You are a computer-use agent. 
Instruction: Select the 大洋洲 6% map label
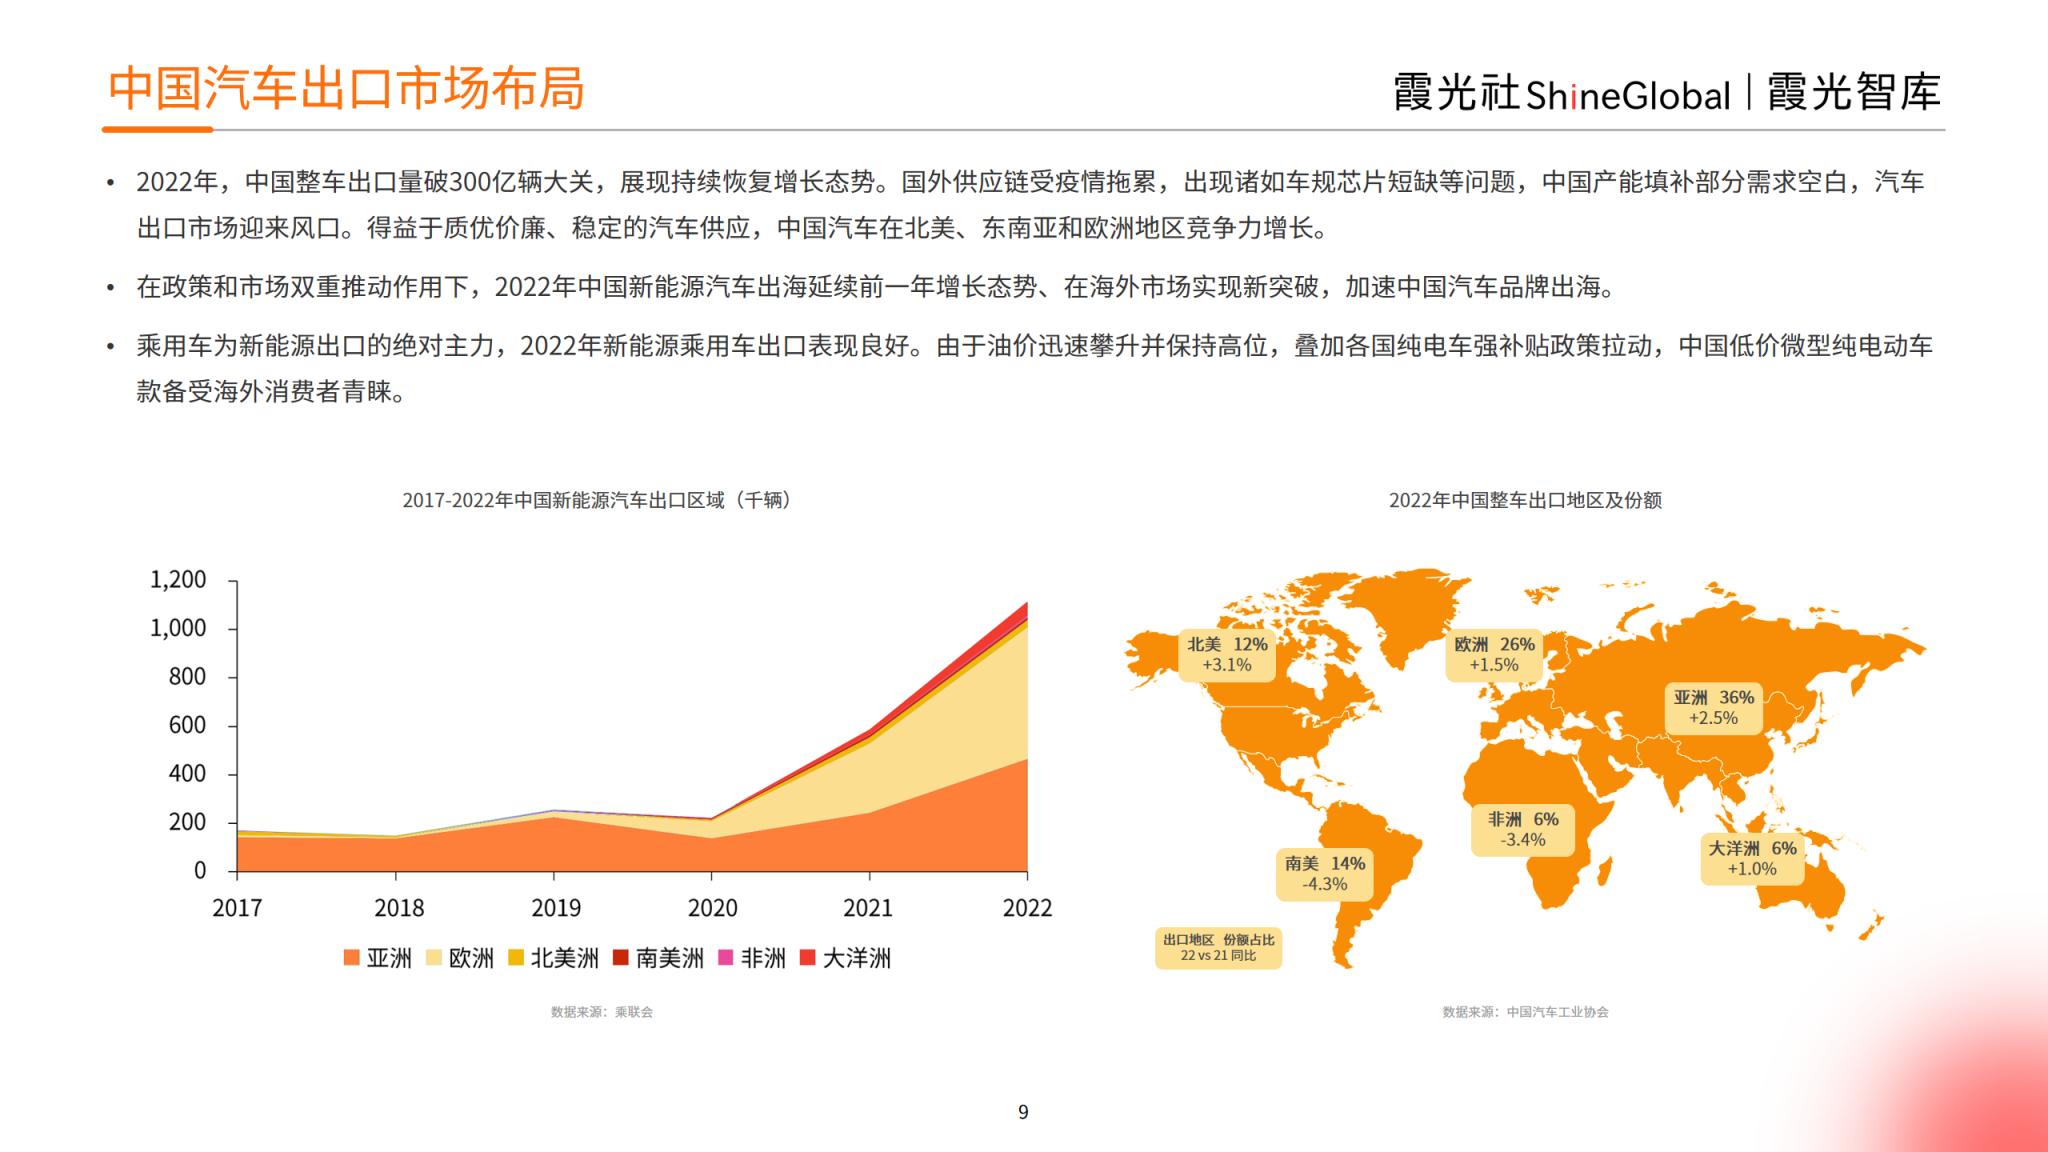(x=1752, y=858)
